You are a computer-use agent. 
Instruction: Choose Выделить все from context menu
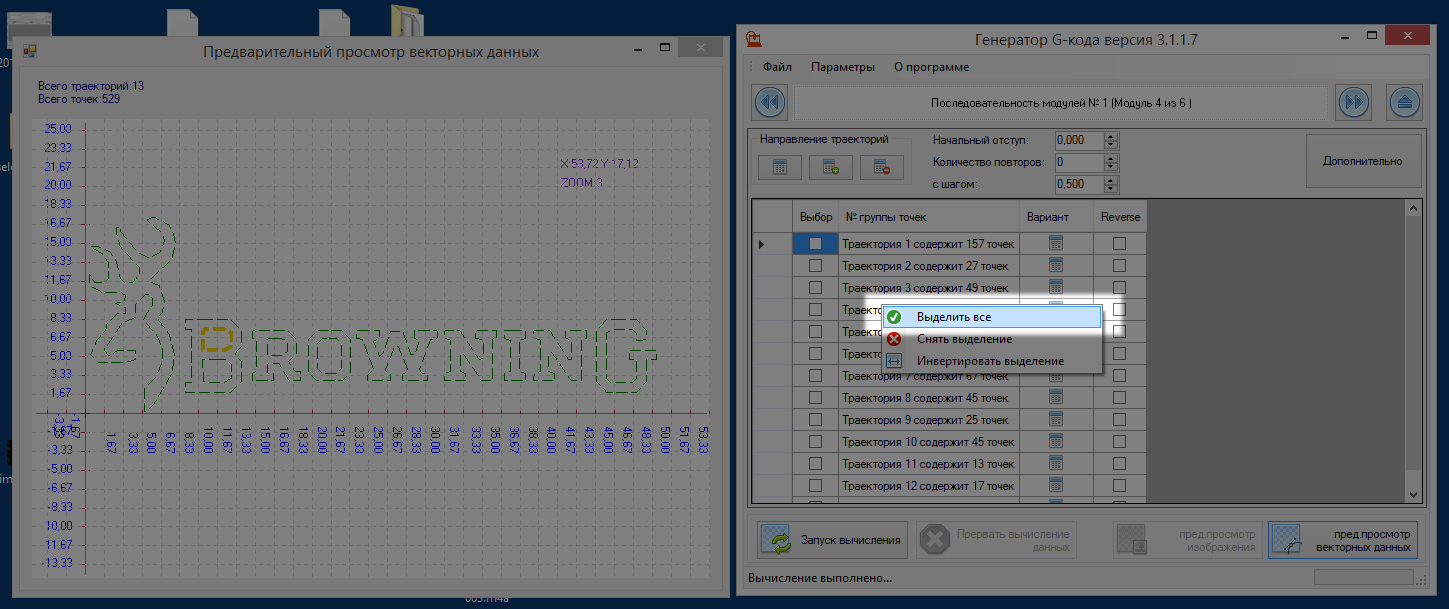pos(991,316)
